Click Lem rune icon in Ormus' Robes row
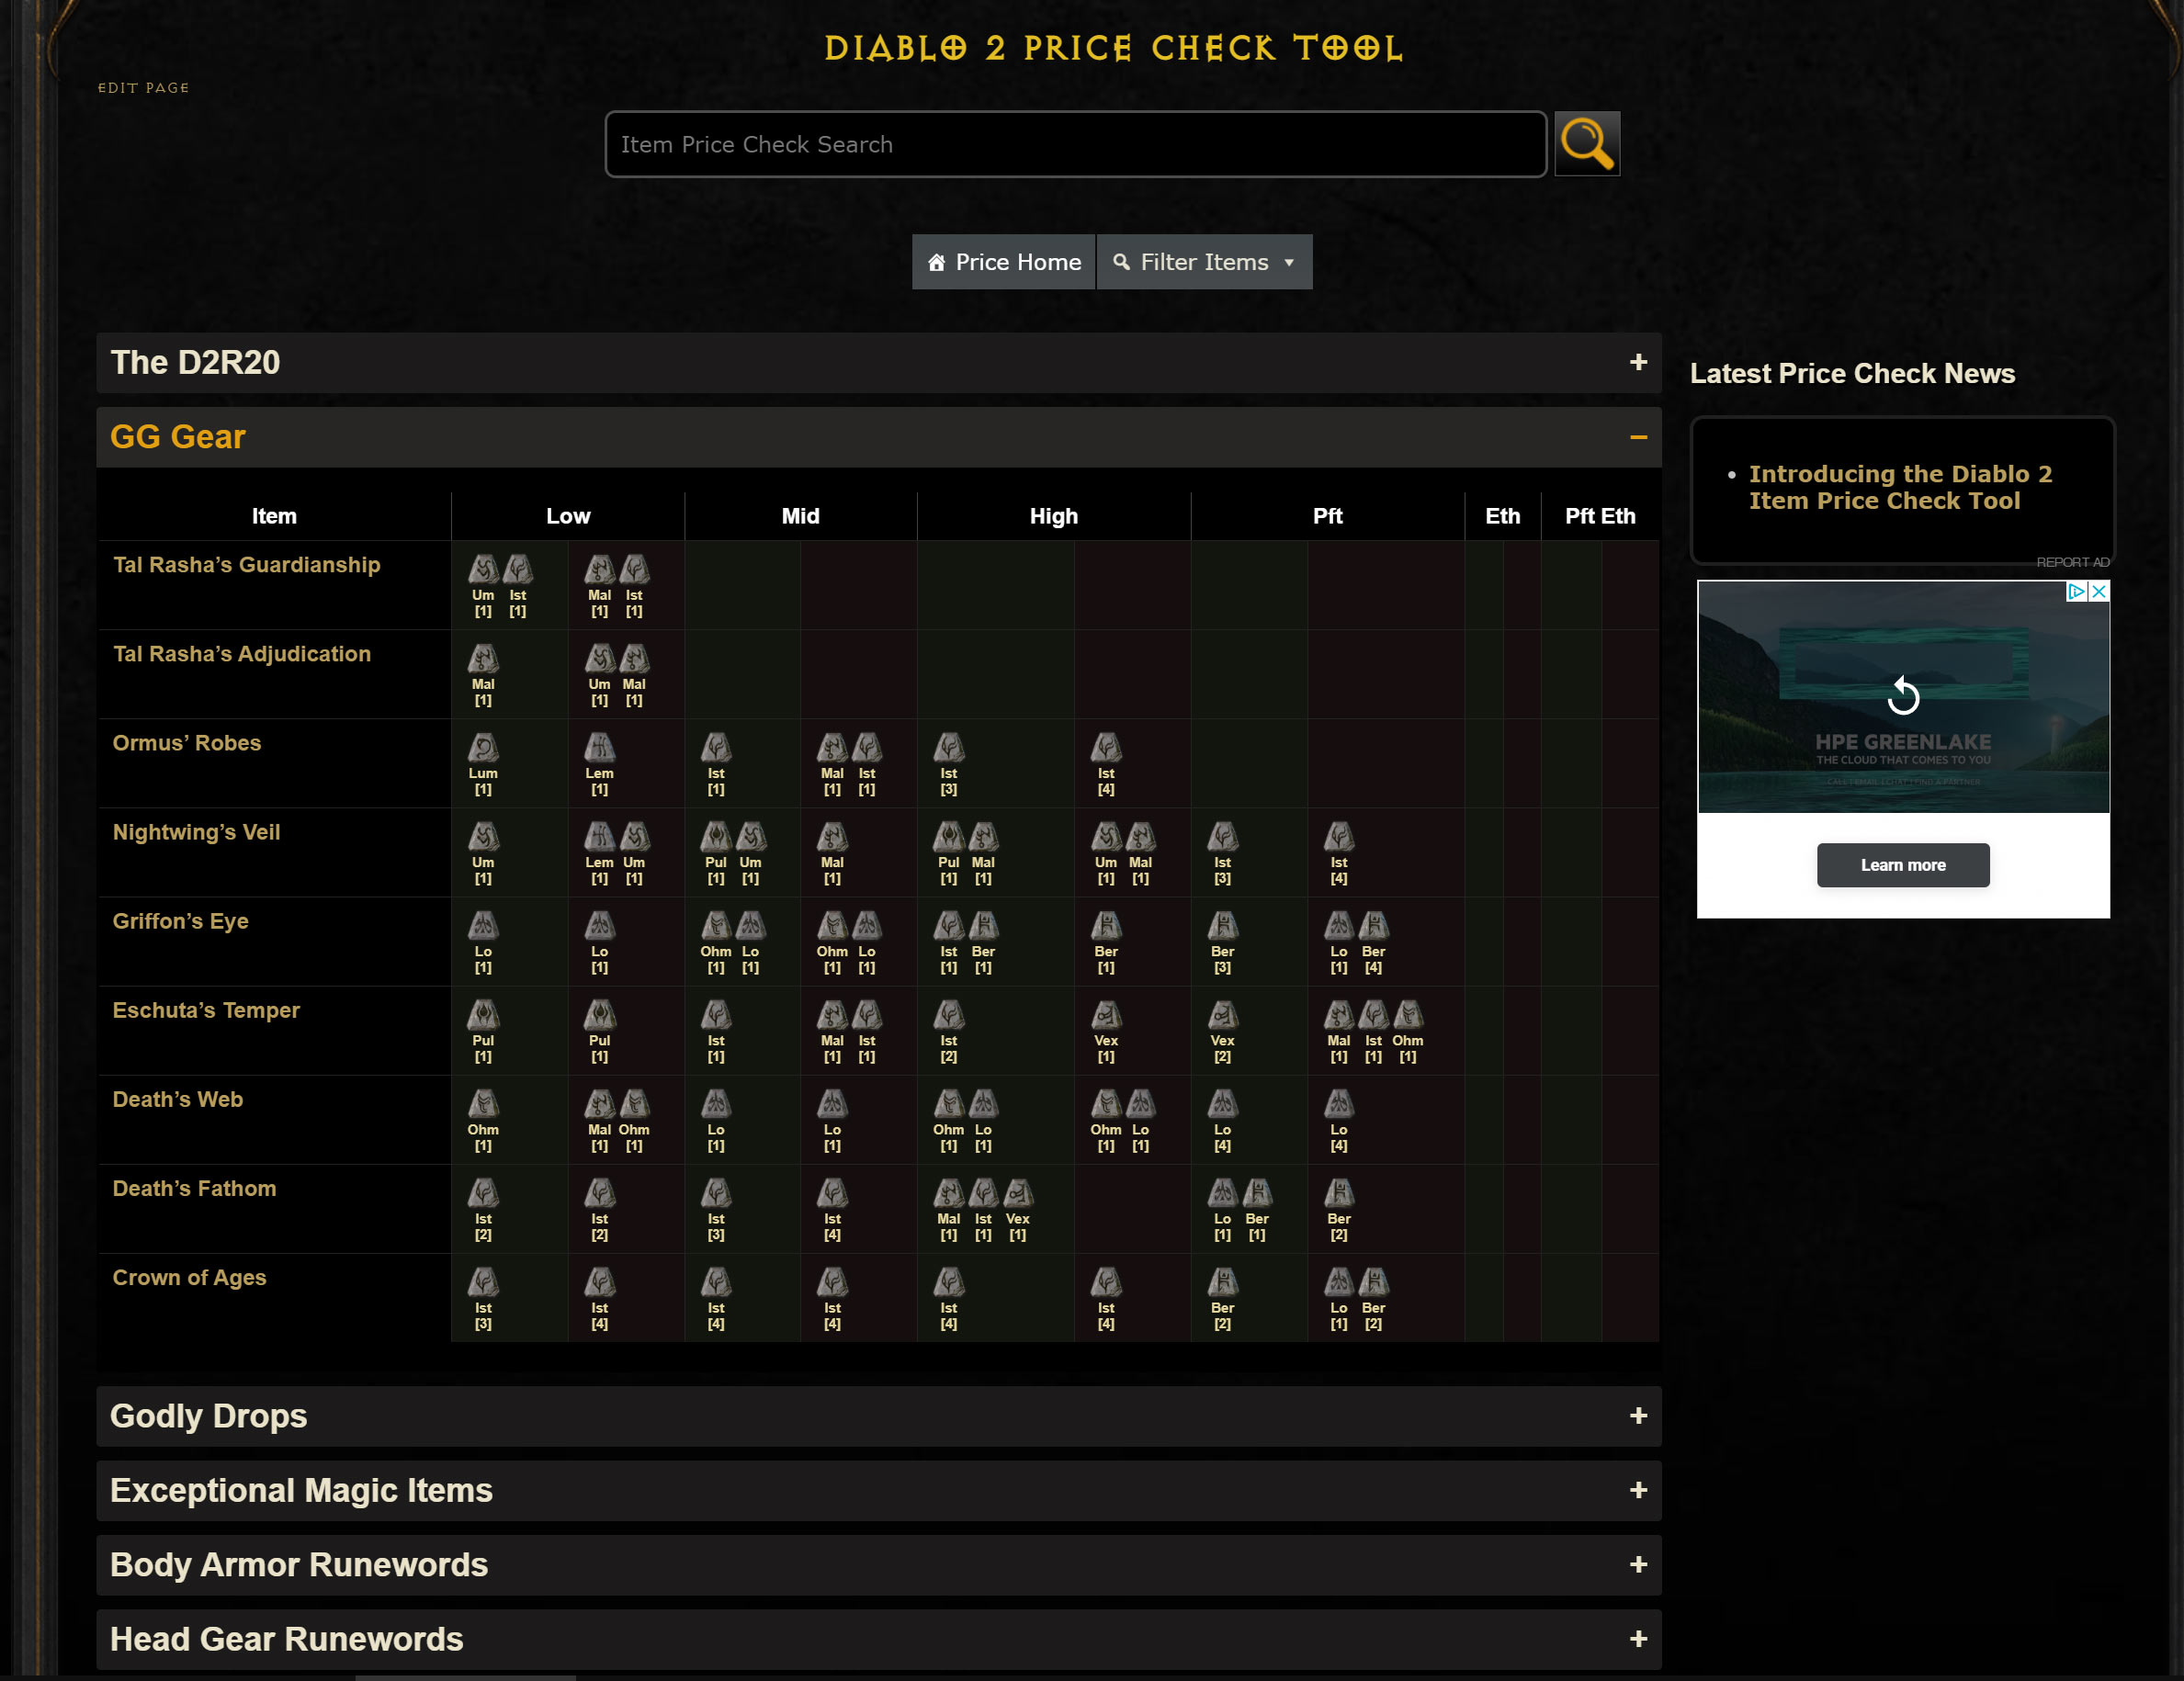 coord(599,748)
